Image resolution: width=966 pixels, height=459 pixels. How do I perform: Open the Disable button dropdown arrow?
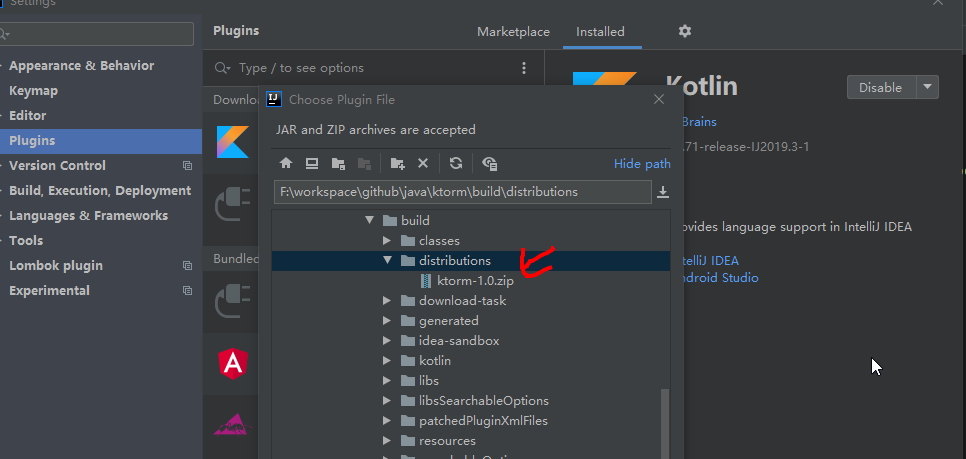click(x=928, y=87)
